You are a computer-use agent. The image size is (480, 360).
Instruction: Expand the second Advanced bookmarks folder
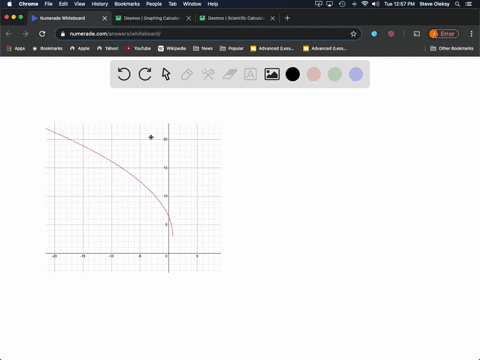pos(325,48)
